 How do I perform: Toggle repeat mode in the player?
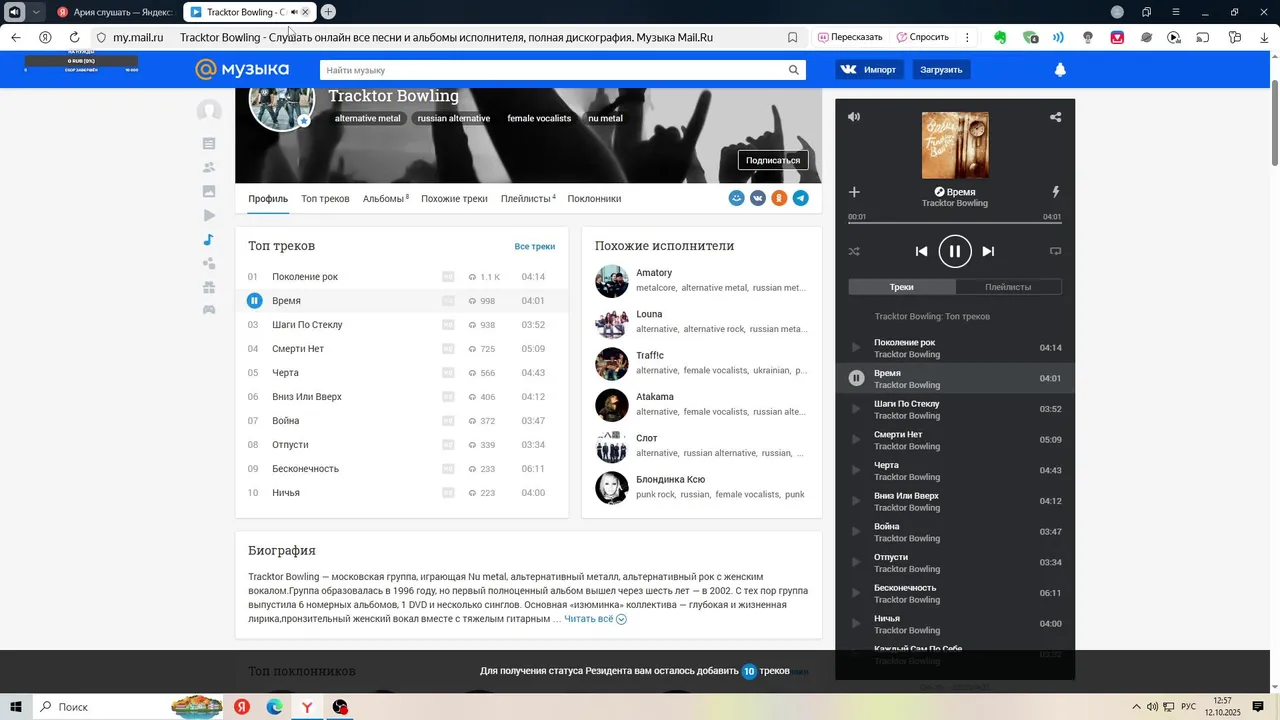1055,251
